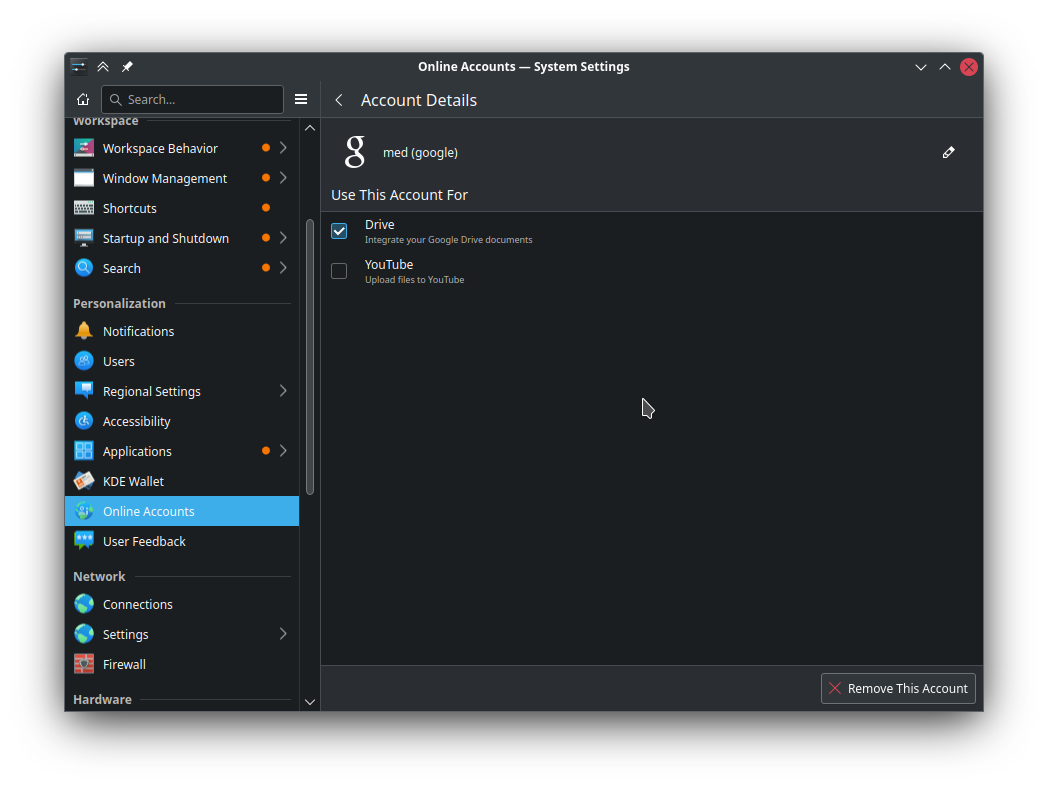Enable the YouTube service checkbox

click(x=339, y=271)
